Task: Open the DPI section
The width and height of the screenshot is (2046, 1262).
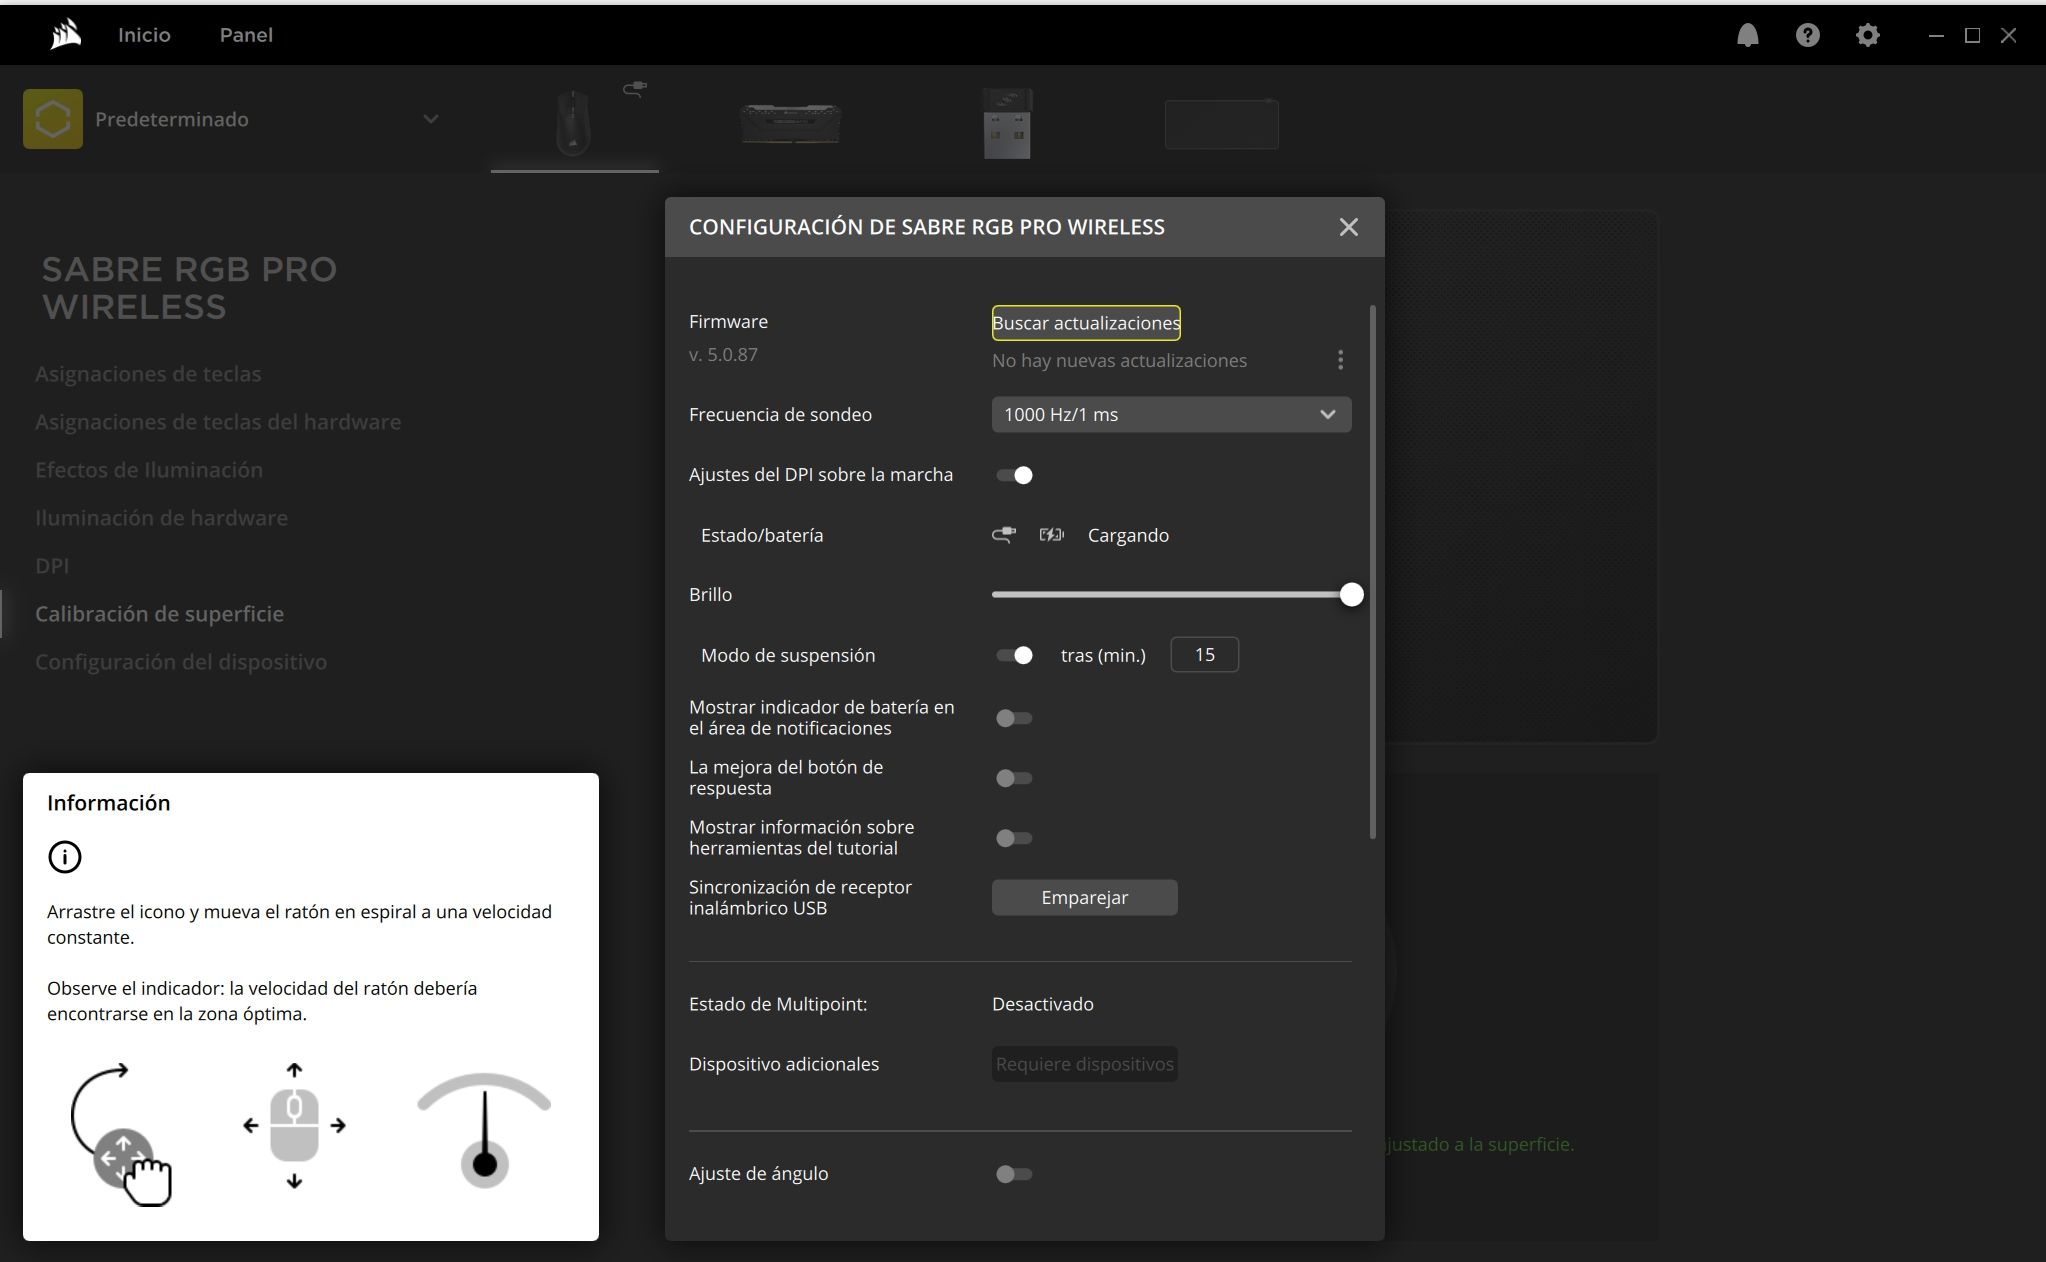Action: click(52, 566)
